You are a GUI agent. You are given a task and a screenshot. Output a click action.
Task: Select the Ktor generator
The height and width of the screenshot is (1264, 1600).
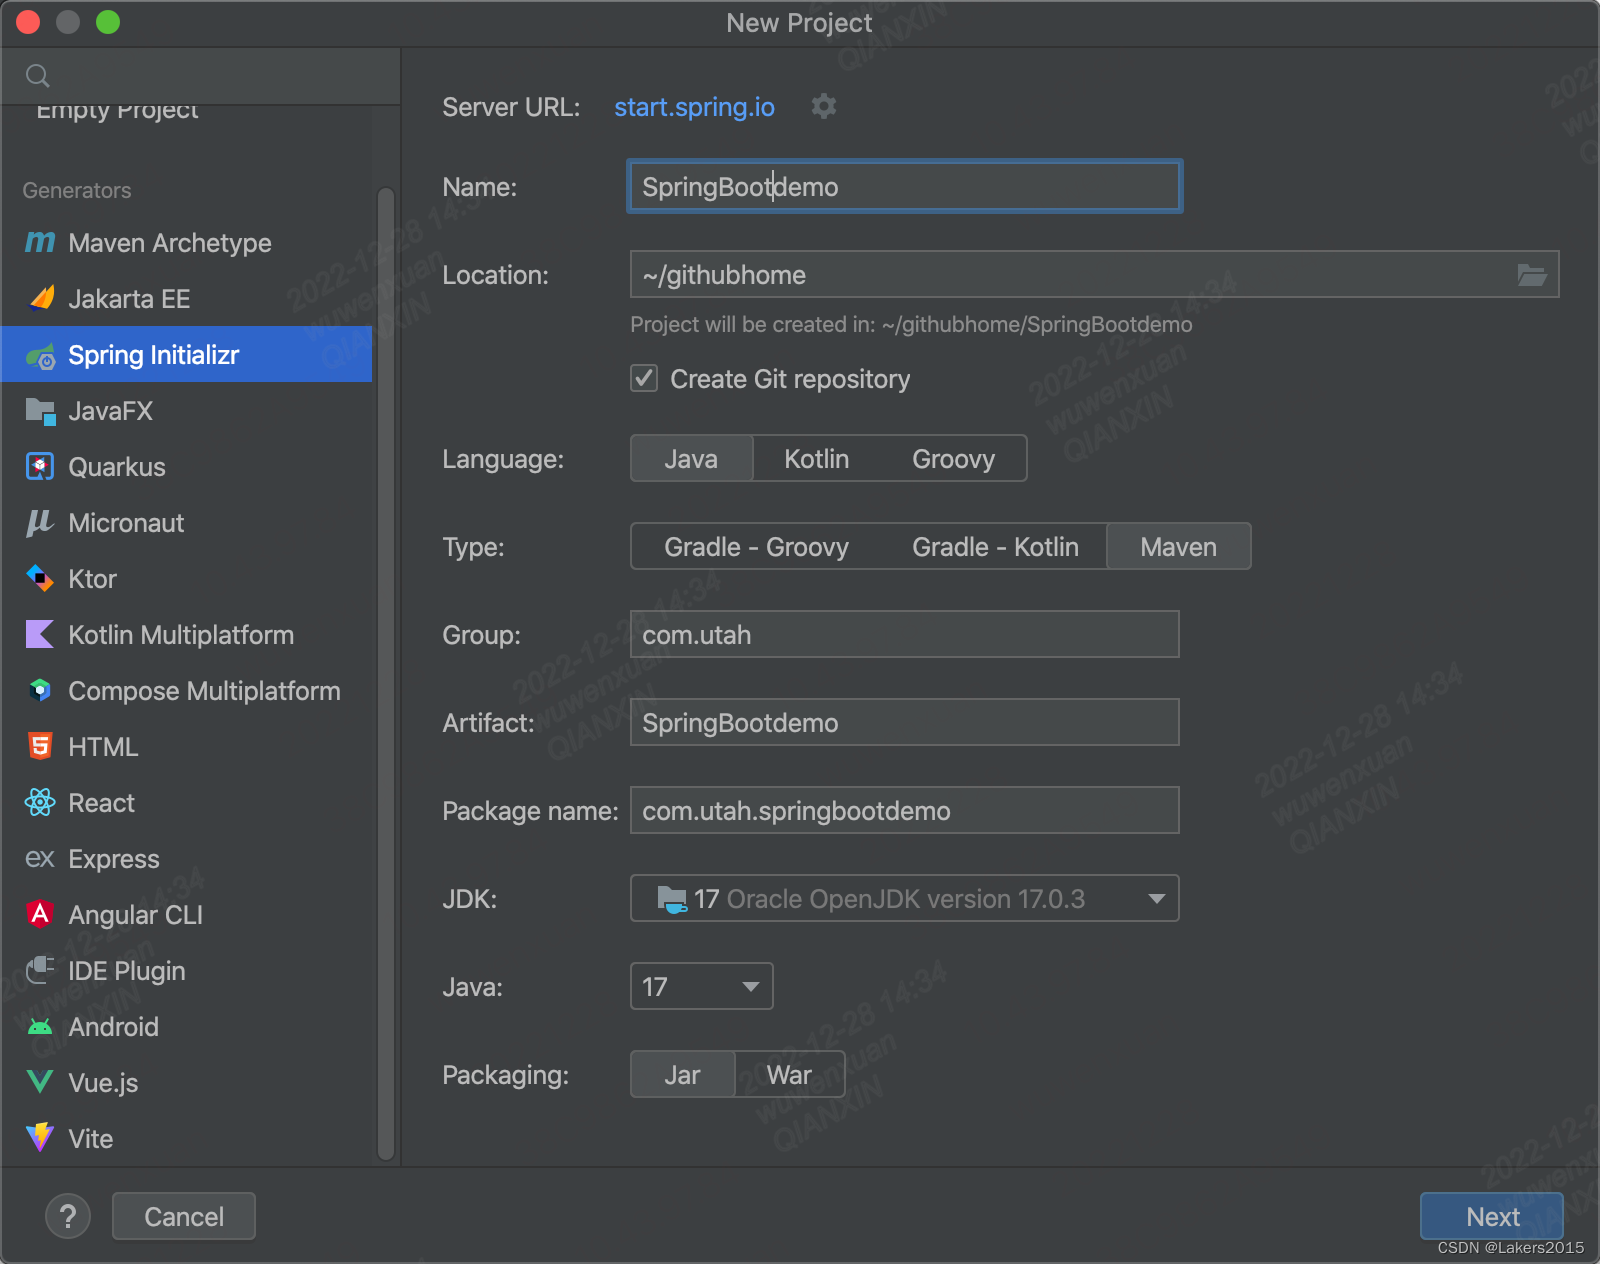pos(92,579)
